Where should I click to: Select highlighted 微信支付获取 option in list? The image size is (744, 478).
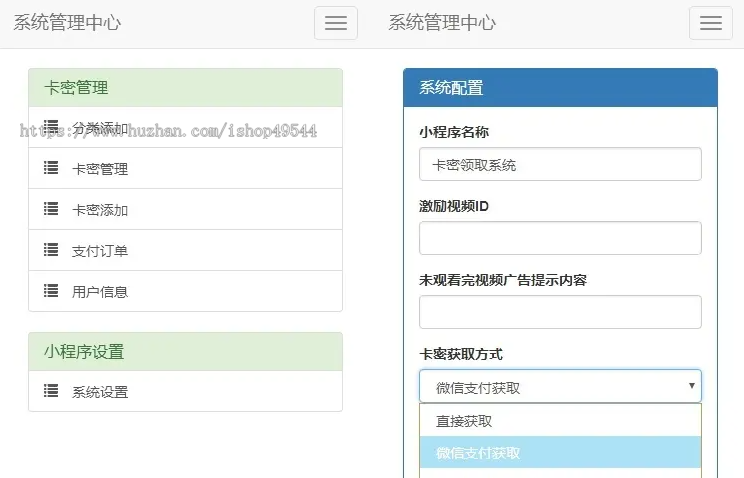[560, 452]
